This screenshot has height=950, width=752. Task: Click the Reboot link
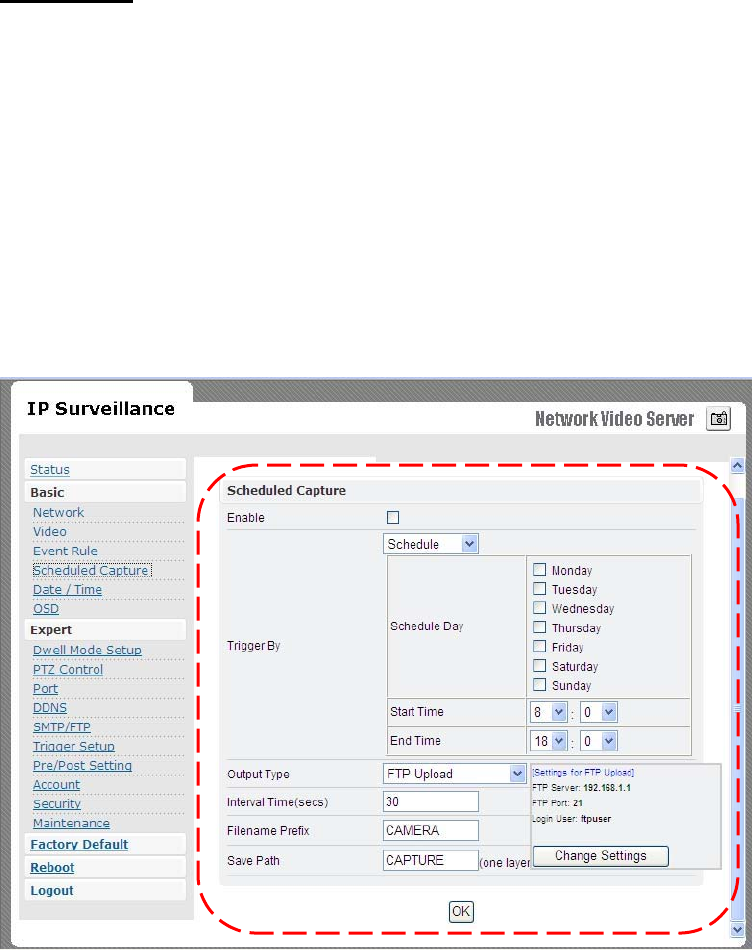coord(52,868)
